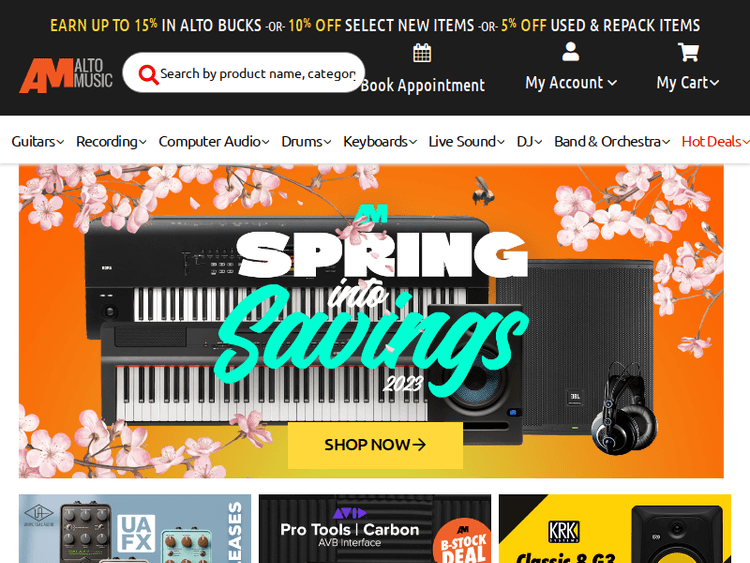The width and height of the screenshot is (750, 563).
Task: Click the shopping cart icon
Action: point(688,52)
